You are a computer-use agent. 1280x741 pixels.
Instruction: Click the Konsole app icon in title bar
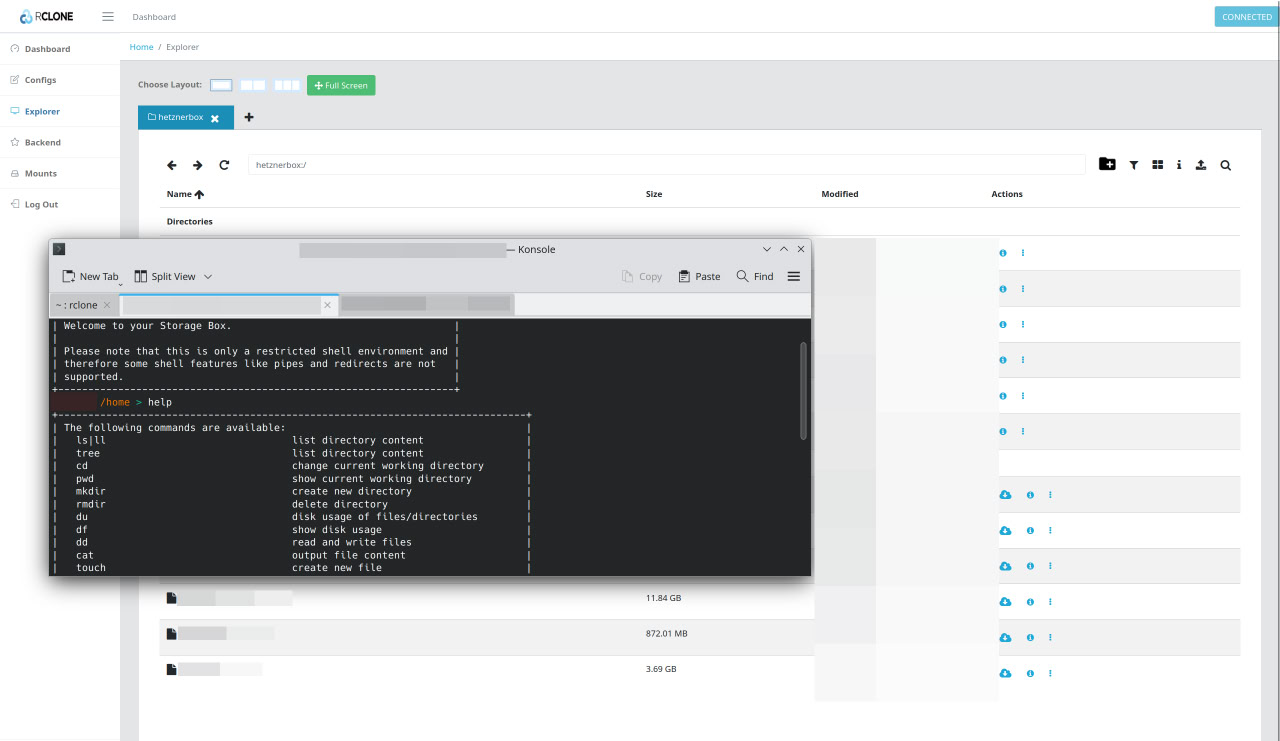(59, 249)
